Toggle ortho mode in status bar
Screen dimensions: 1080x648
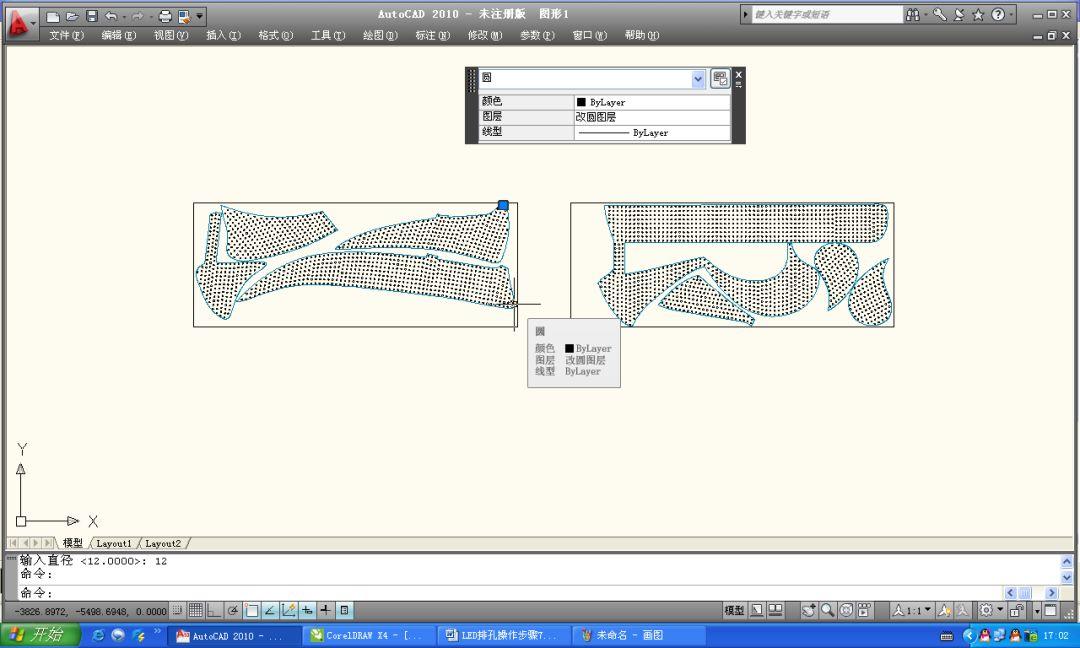point(214,610)
